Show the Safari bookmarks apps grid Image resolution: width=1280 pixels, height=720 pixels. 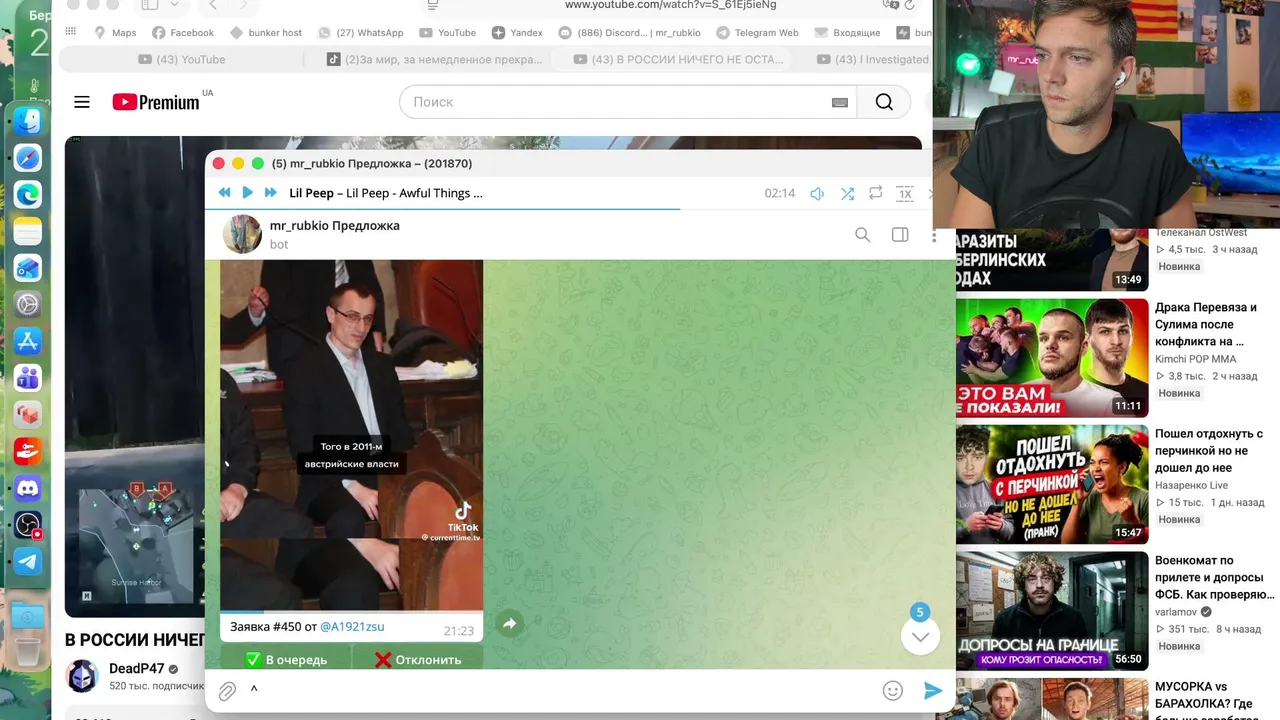70,32
